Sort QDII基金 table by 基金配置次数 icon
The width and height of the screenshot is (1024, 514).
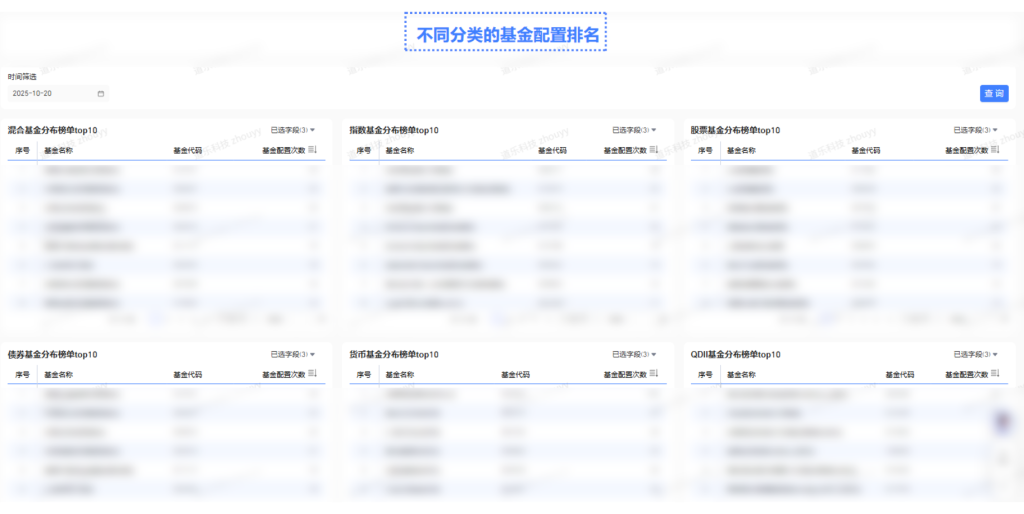tap(996, 374)
